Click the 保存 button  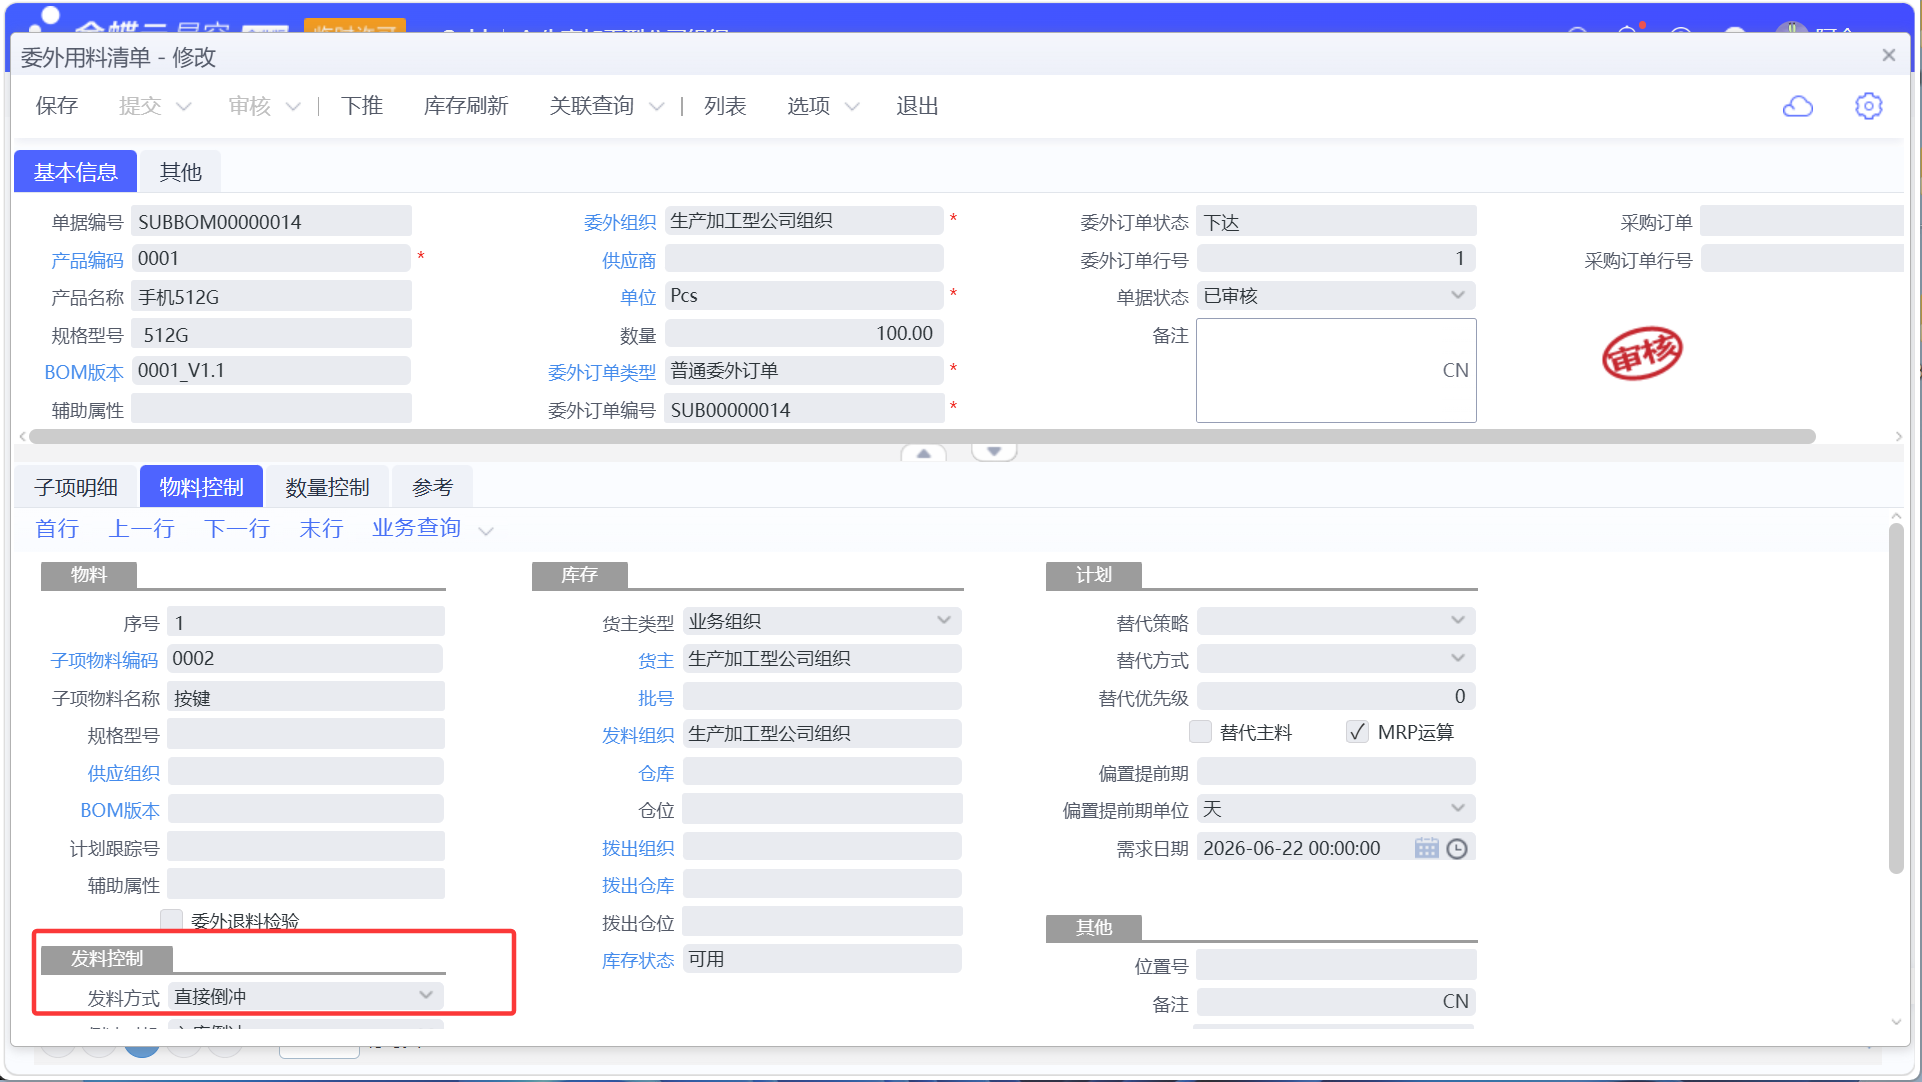tap(56, 106)
